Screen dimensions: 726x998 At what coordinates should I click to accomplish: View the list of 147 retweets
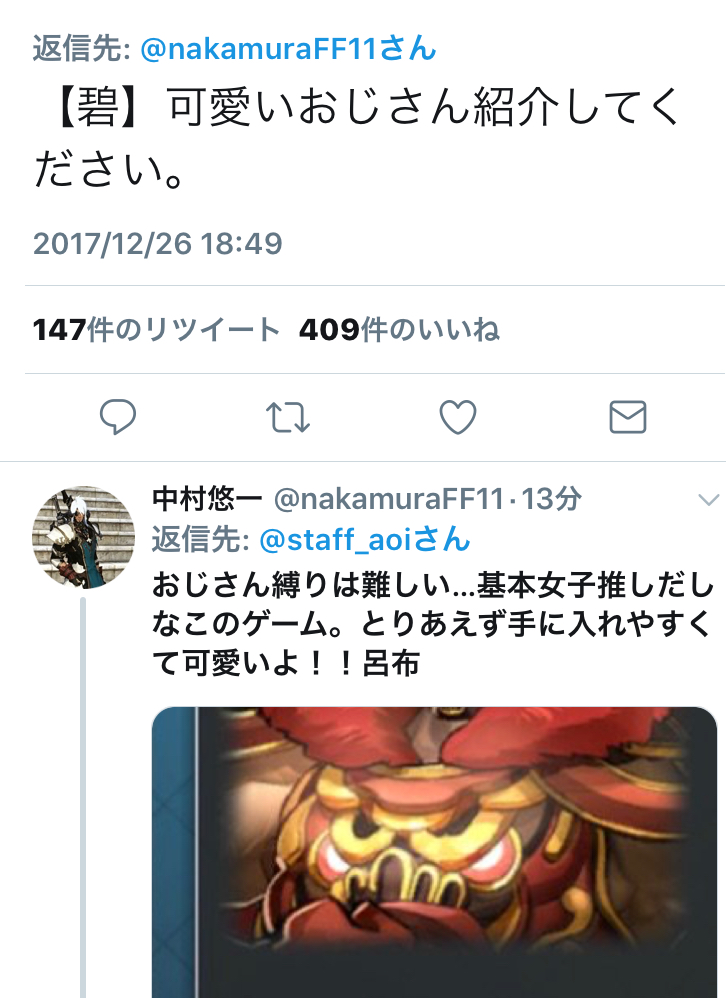(x=157, y=330)
